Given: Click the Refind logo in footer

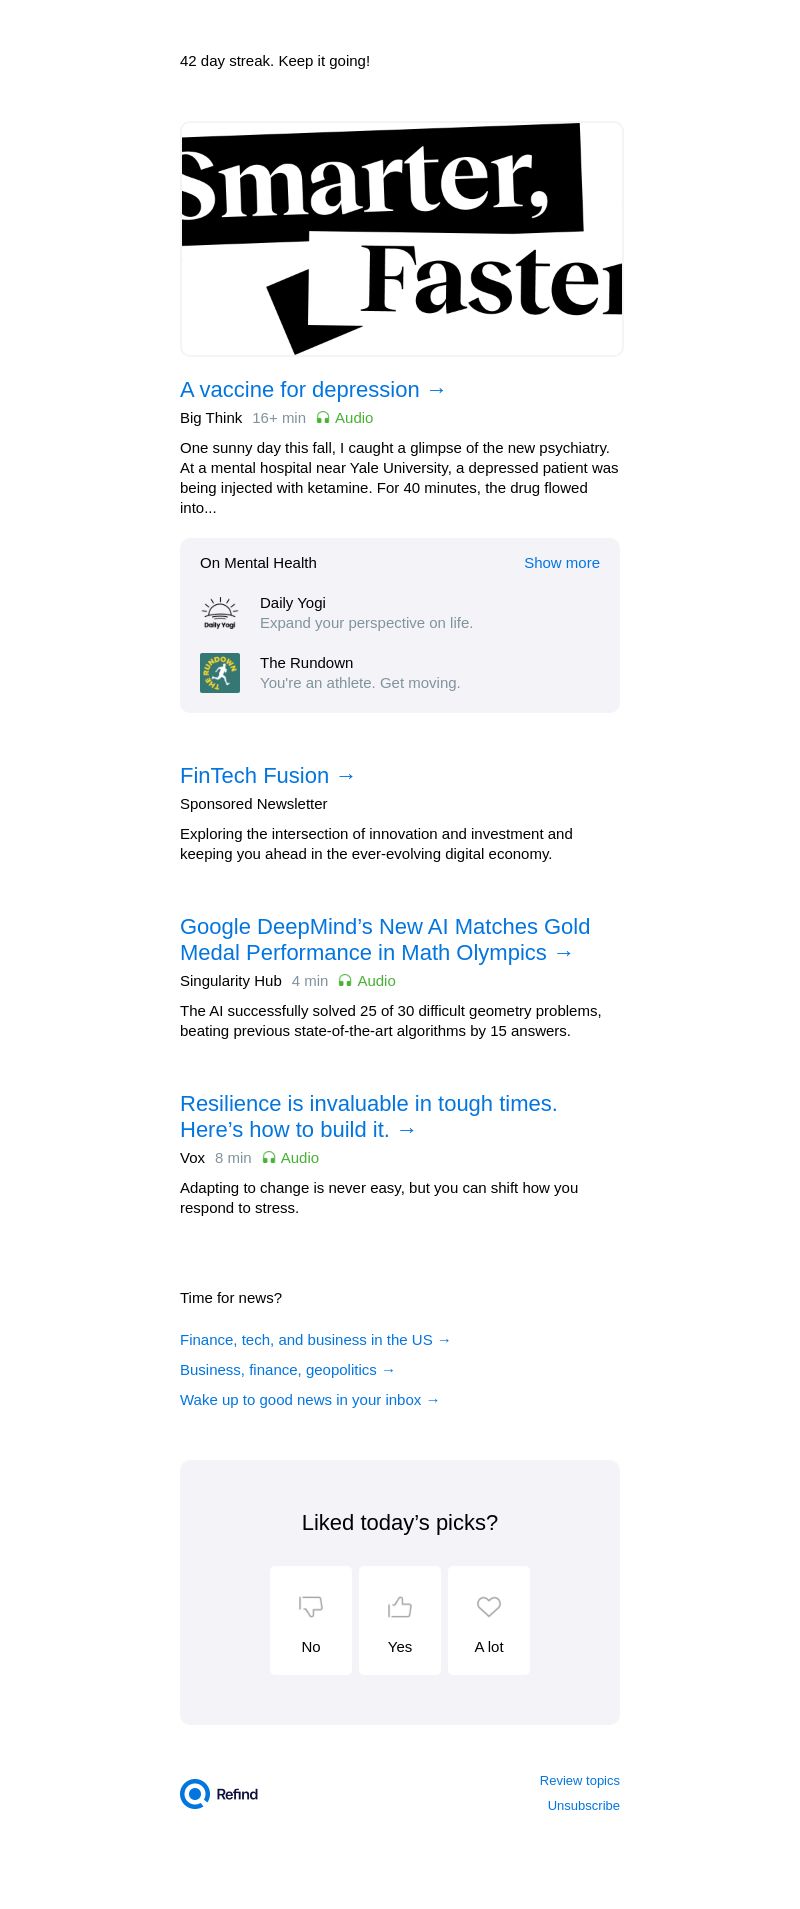Looking at the screenshot, I should click(219, 1794).
